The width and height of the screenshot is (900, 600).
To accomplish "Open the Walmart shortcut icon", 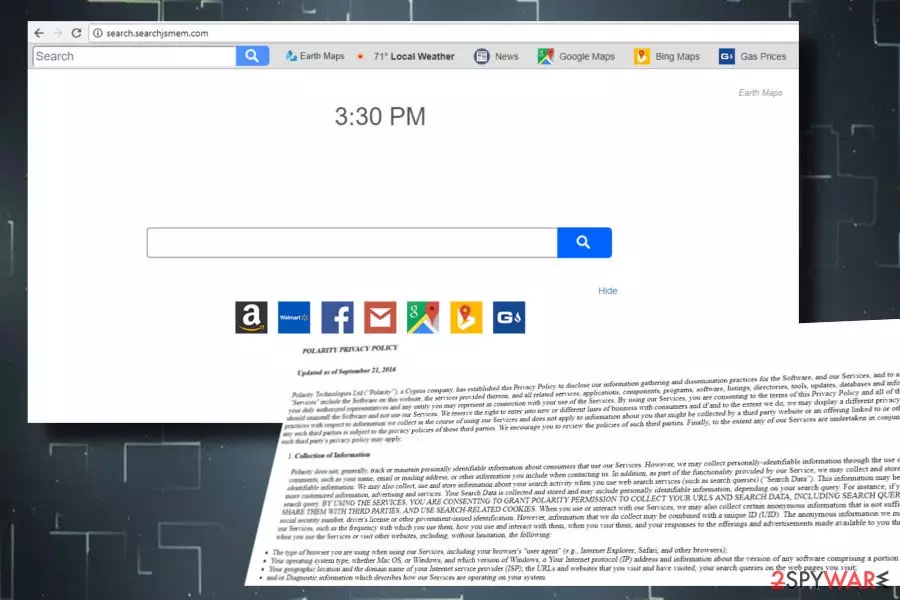I will tap(294, 317).
